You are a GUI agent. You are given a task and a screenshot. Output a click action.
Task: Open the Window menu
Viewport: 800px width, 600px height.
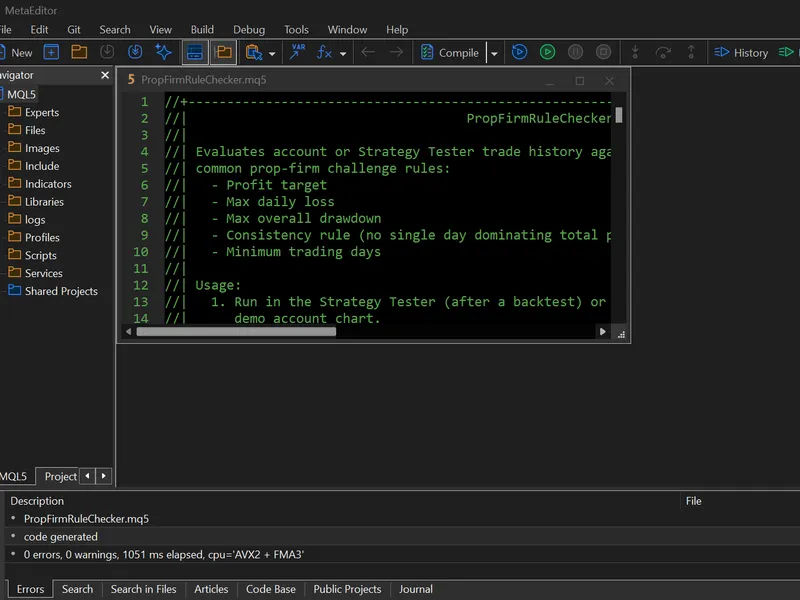(x=347, y=30)
